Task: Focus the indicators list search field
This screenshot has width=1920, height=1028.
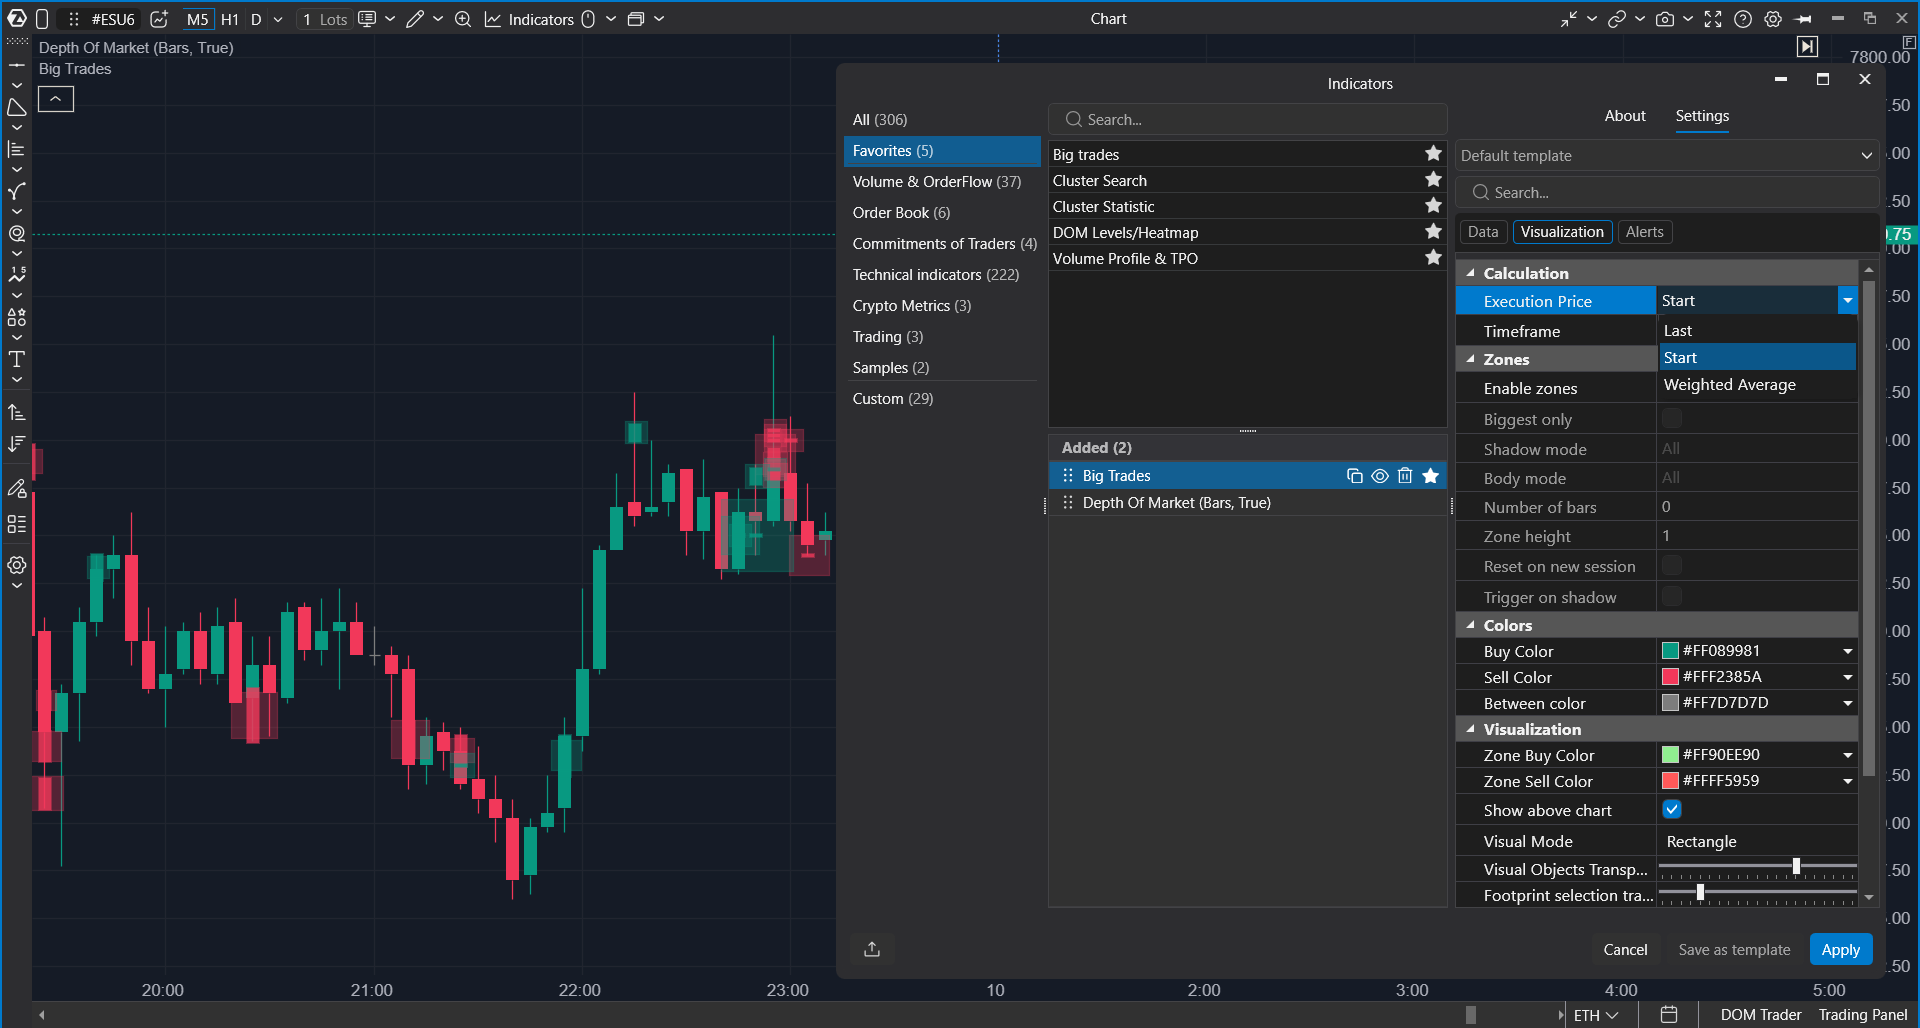Action: pos(1248,120)
